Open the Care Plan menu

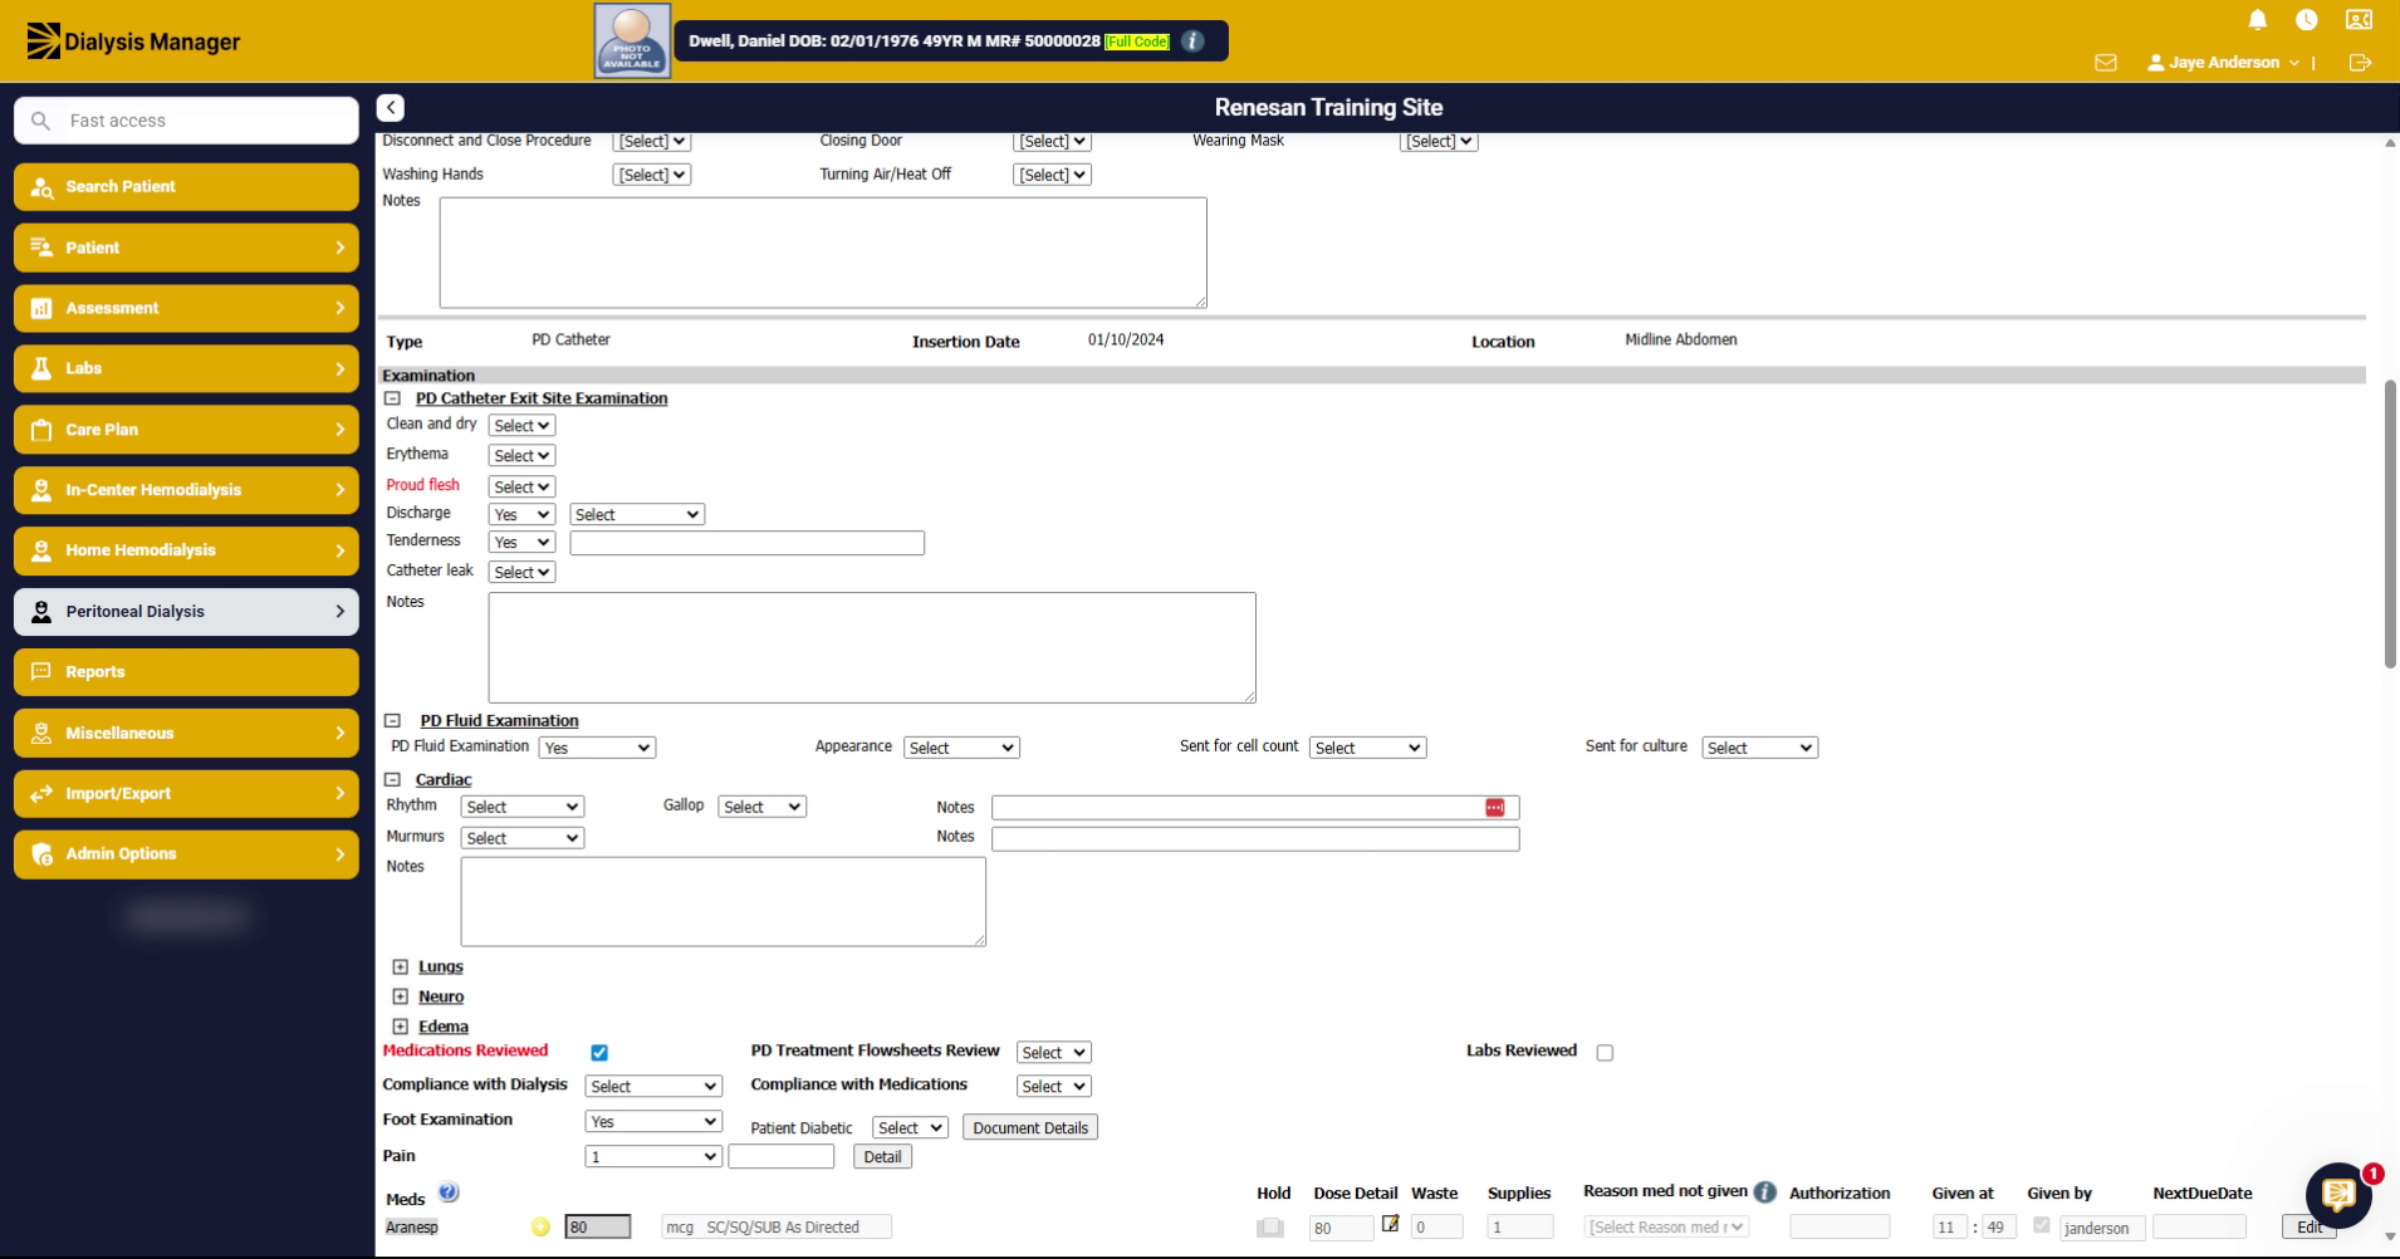pyautogui.click(x=186, y=429)
